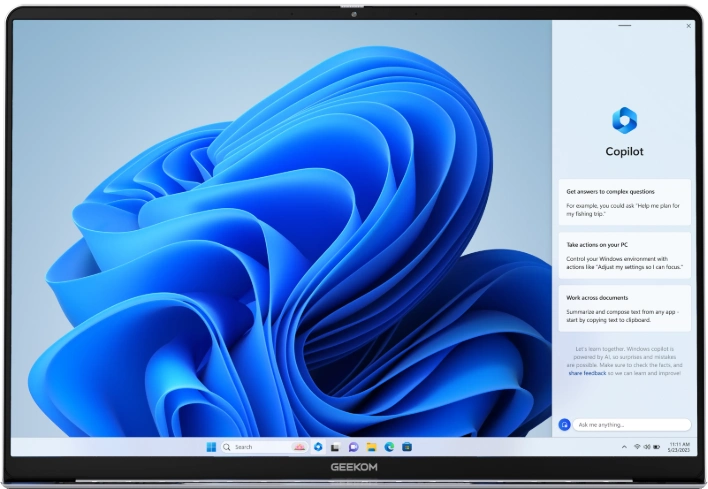Screen dimensions: 708x489
Task: Click the volume icon in the system tray
Action: (646, 446)
